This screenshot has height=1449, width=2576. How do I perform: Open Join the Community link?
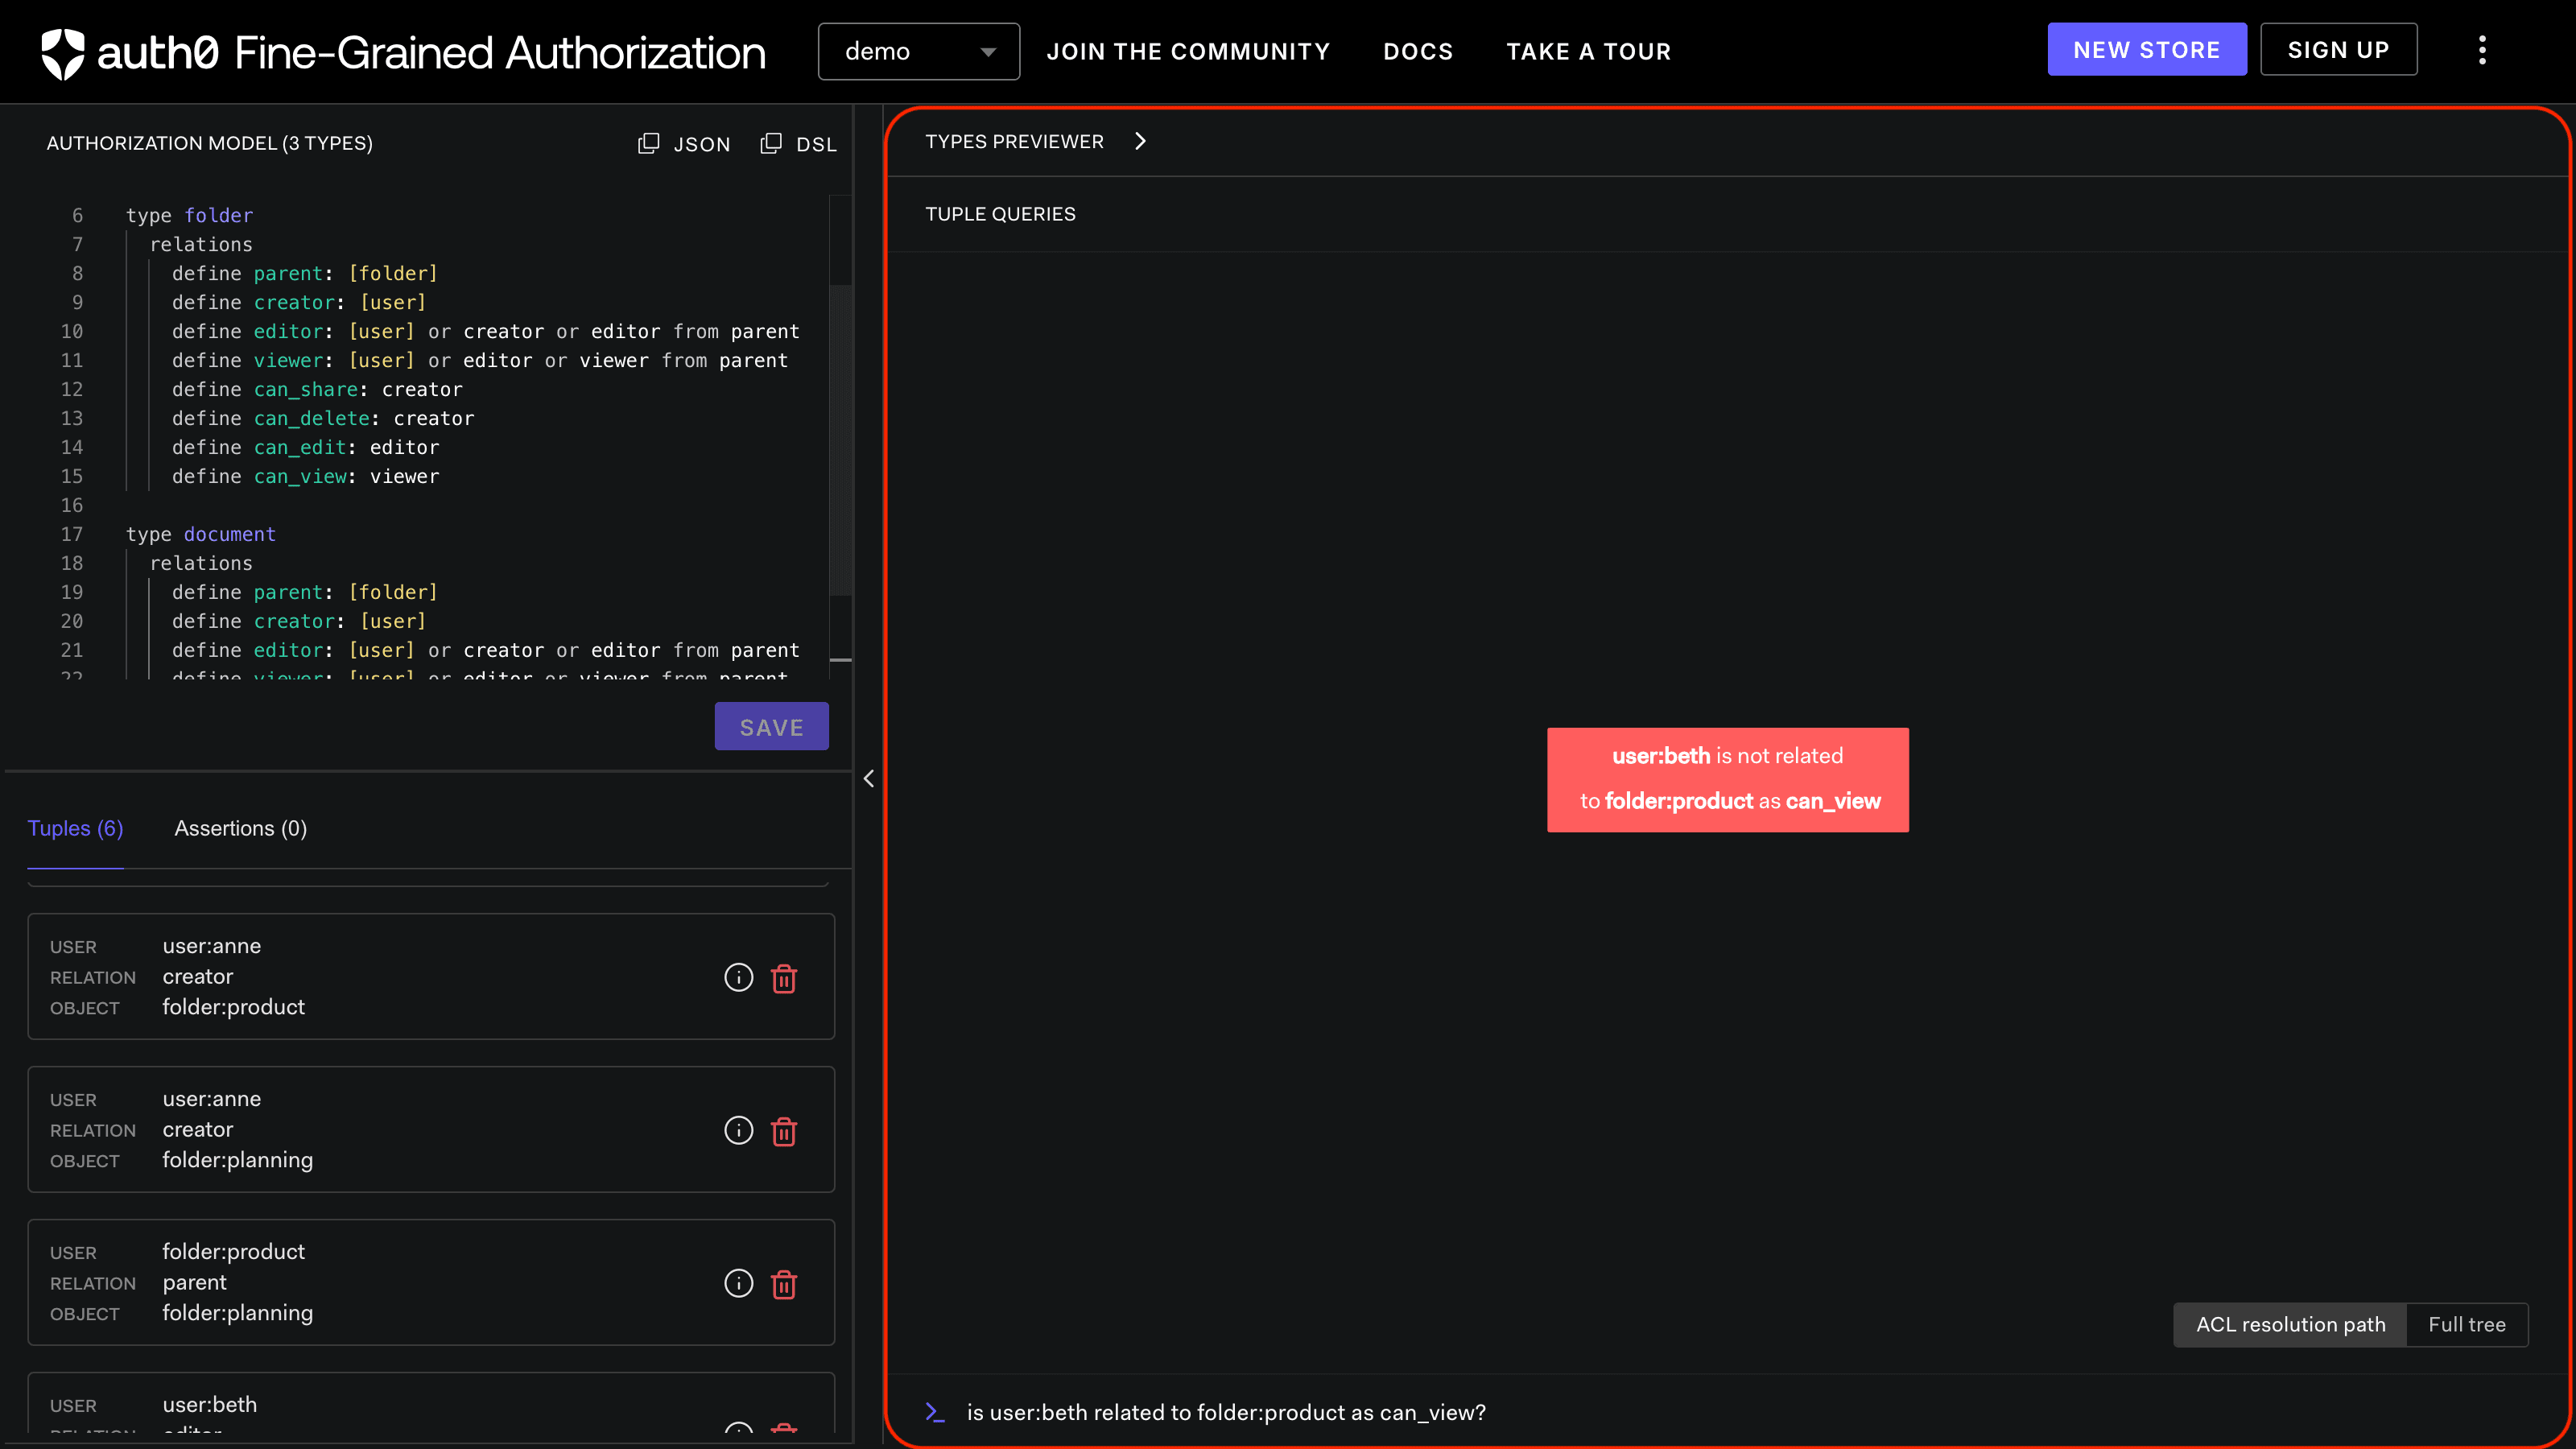pos(1188,51)
